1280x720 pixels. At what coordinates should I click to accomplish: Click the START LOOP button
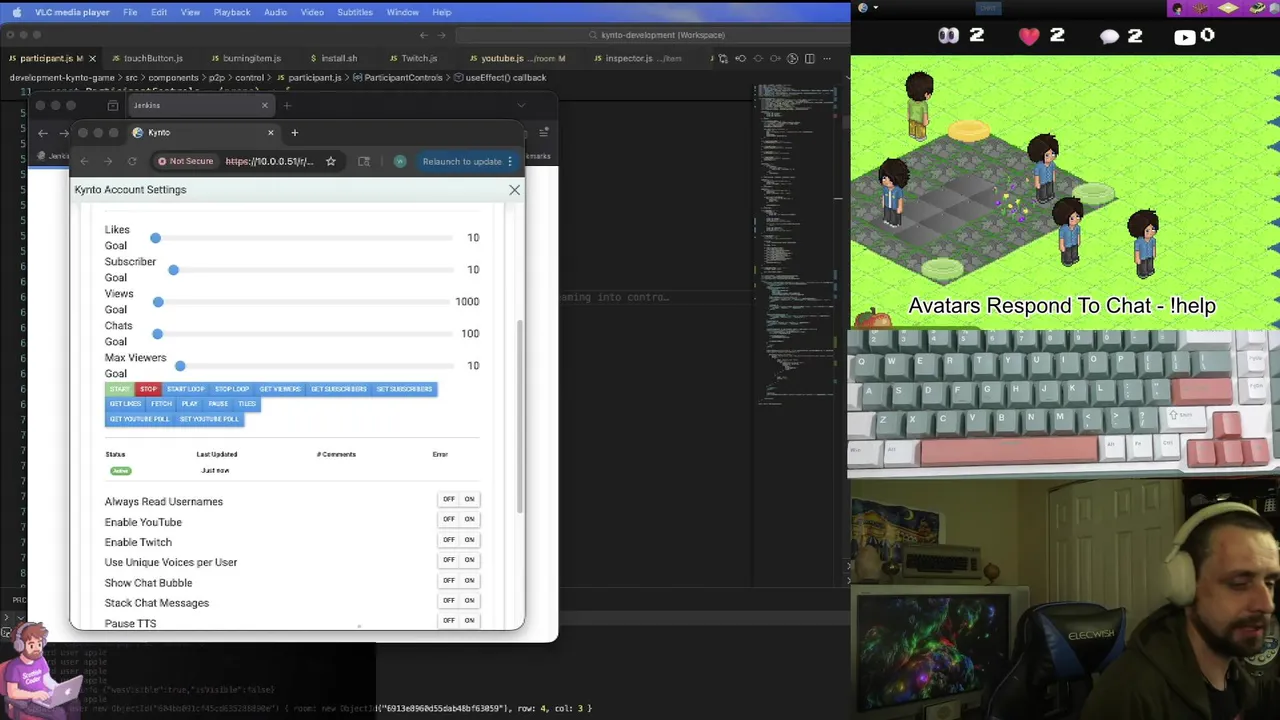186,389
